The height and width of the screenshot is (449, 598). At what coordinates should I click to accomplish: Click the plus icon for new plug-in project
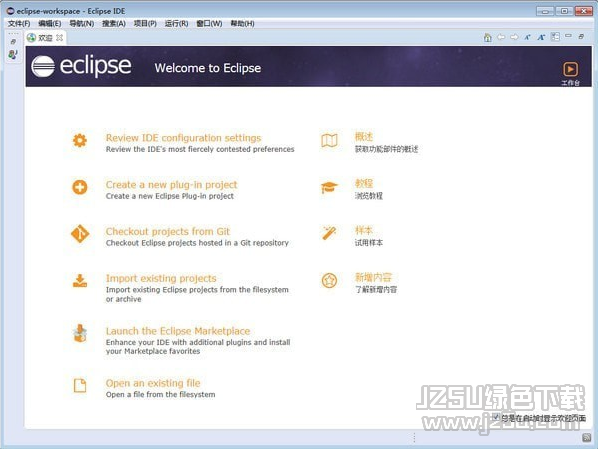pyautogui.click(x=80, y=187)
